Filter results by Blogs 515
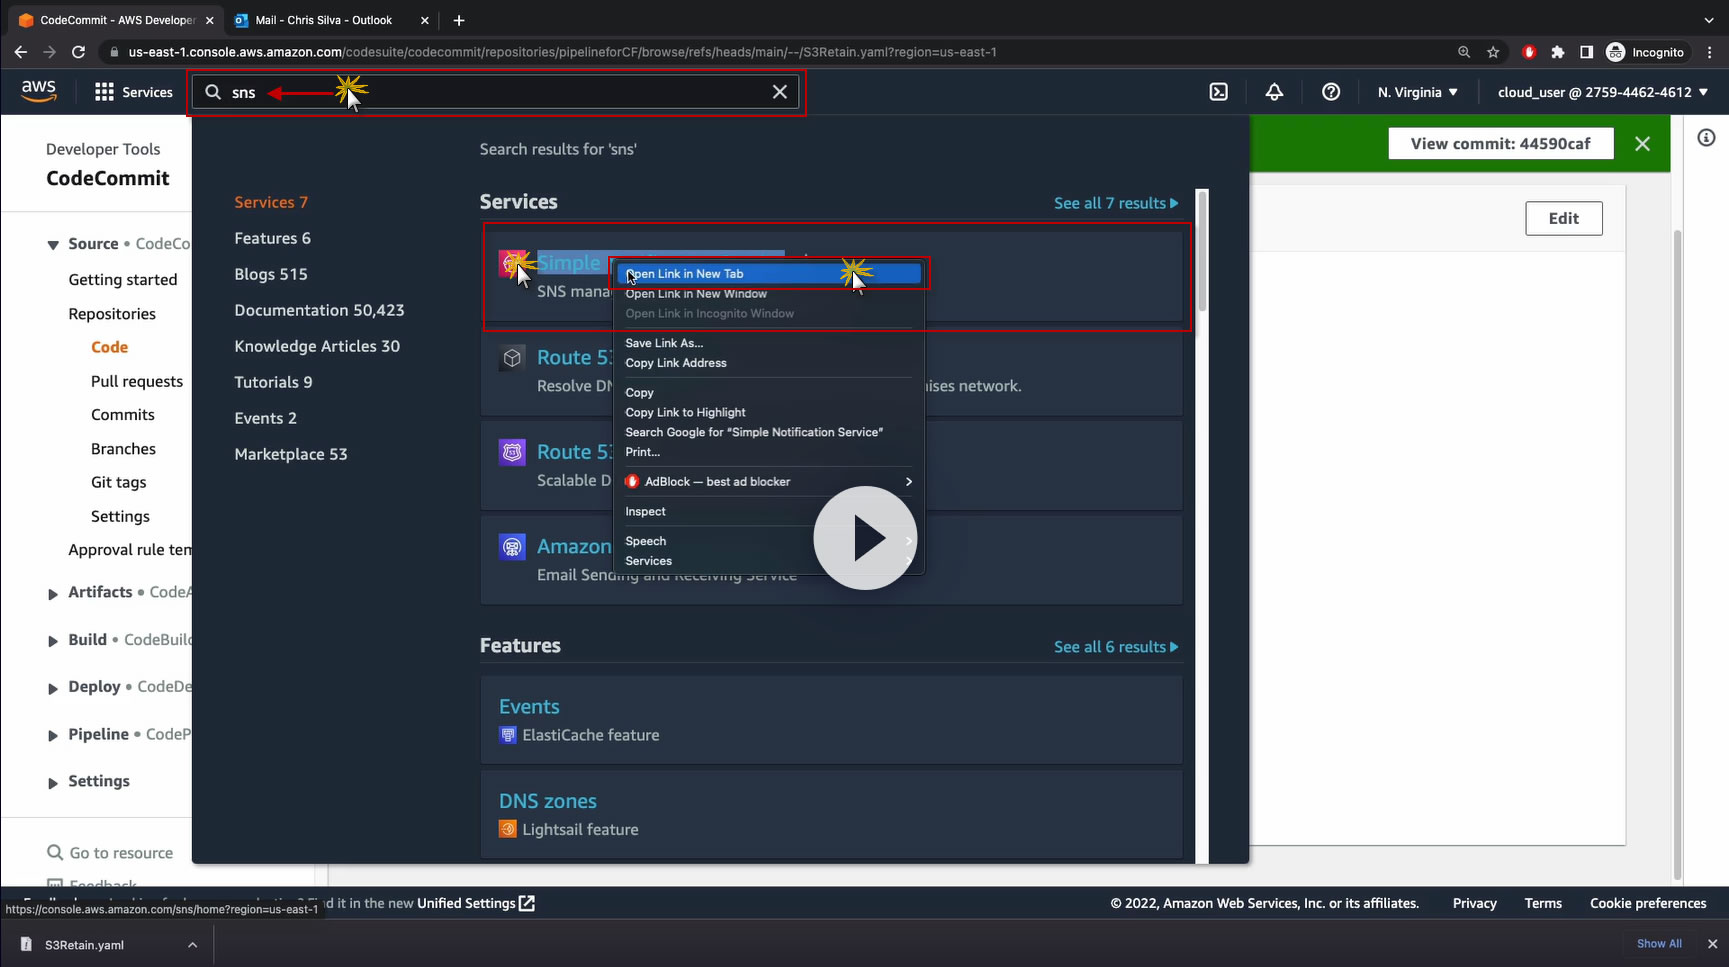The height and width of the screenshot is (967, 1729). [x=271, y=274]
